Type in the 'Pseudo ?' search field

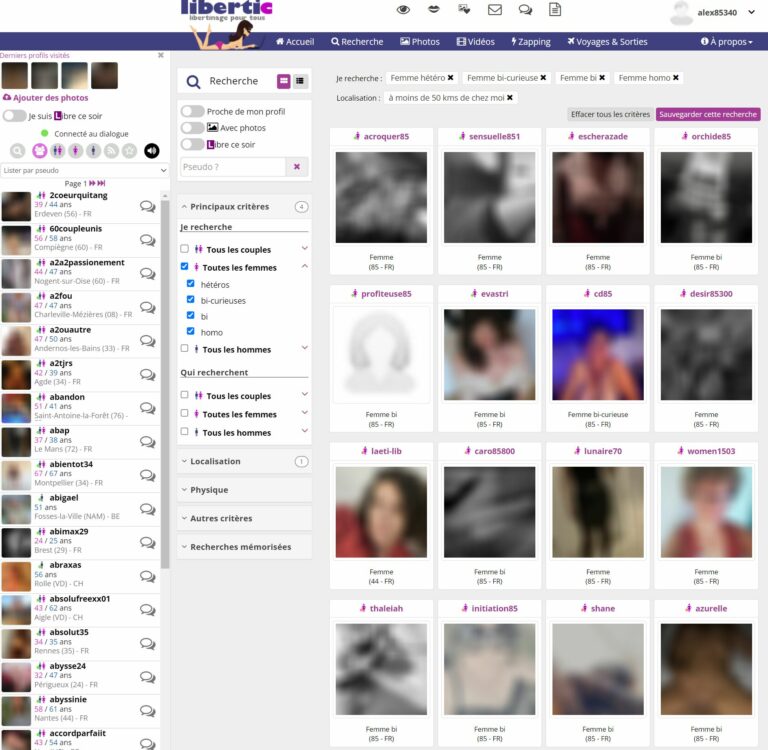point(233,167)
